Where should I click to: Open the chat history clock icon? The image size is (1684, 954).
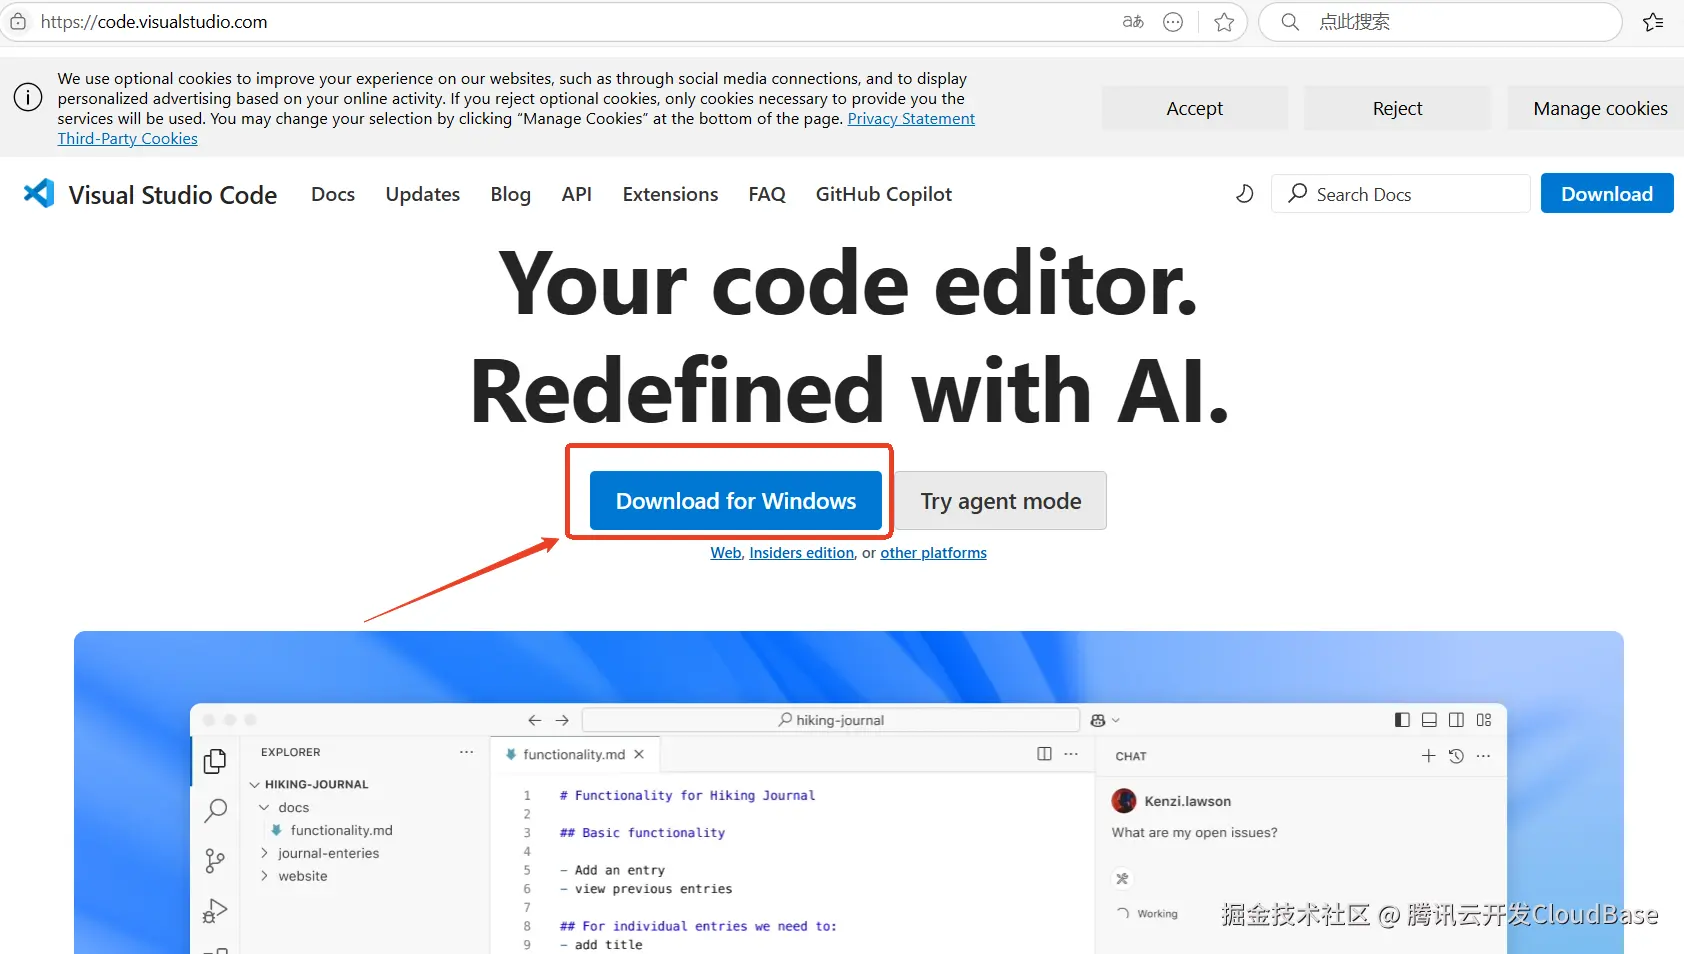1456,756
